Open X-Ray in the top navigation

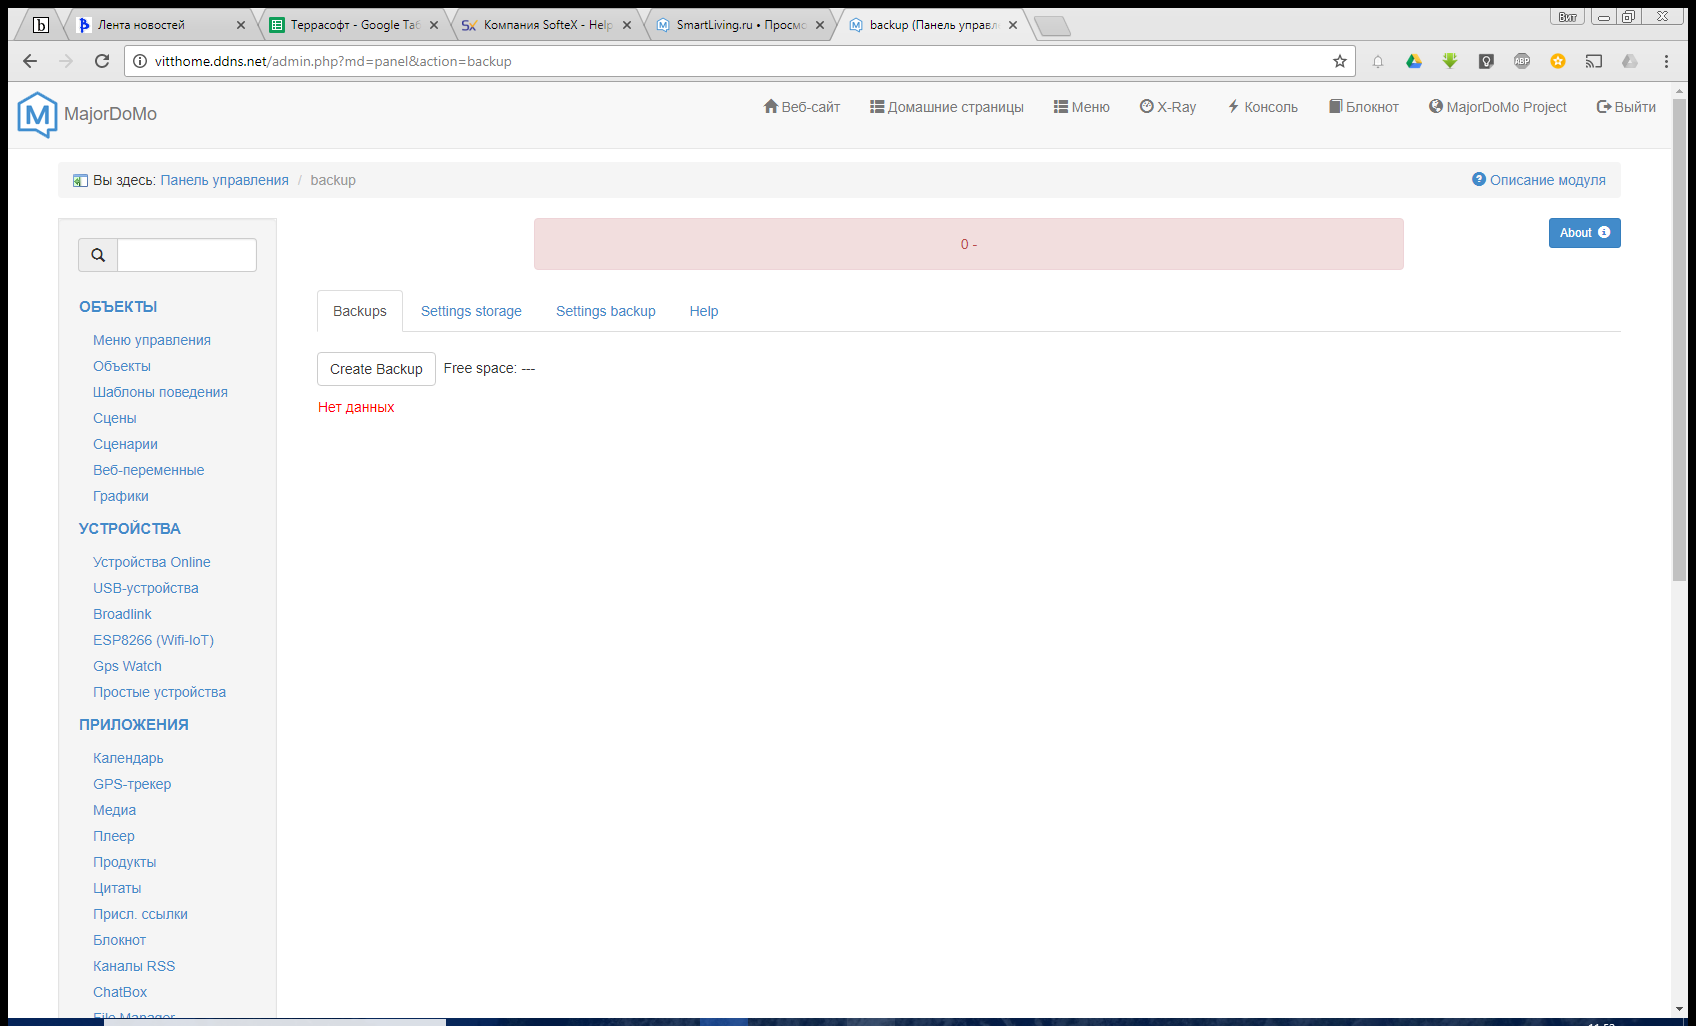pos(1168,107)
